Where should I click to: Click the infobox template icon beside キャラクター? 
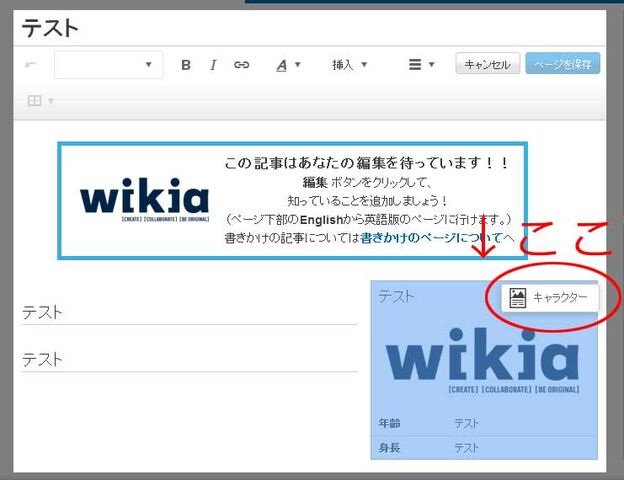pos(518,298)
